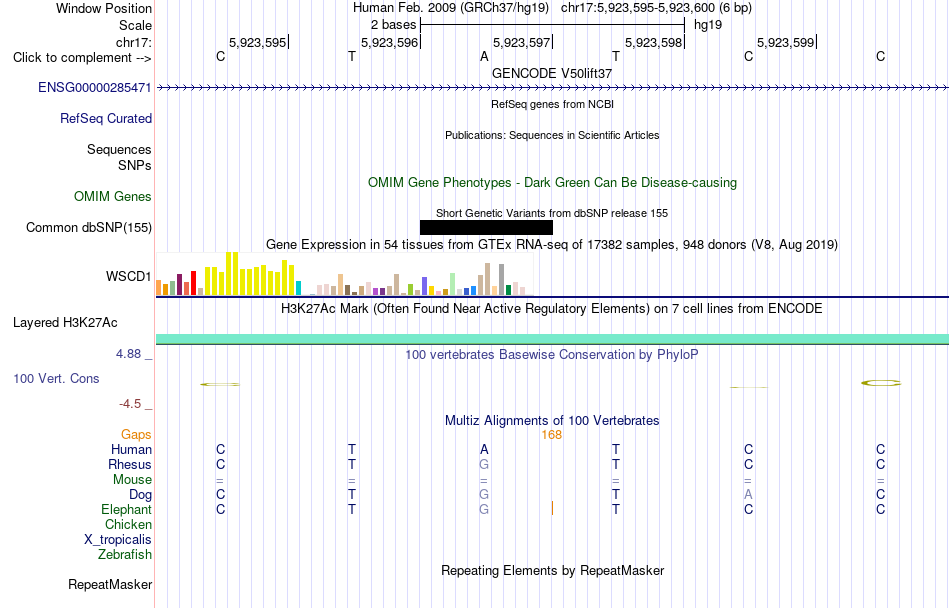Click the Dog species label
The width and height of the screenshot is (950, 608).
(141, 495)
